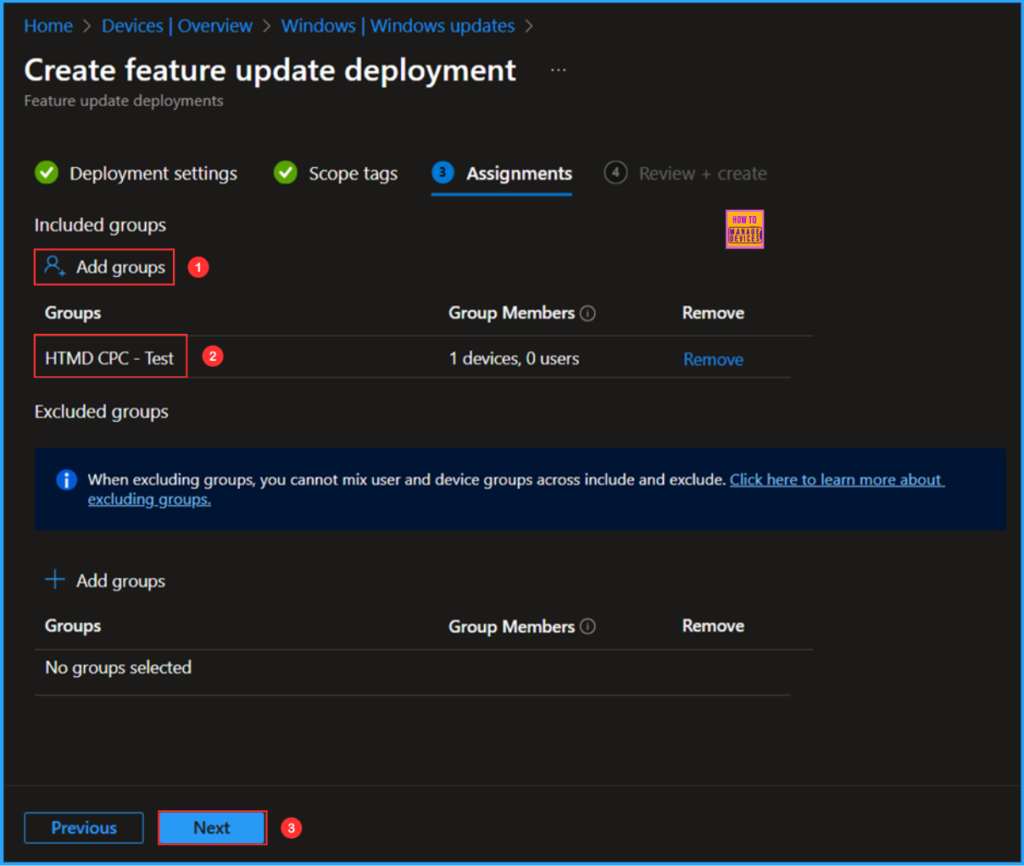Select the Assignments tab
Image resolution: width=1024 pixels, height=866 pixels.
[x=518, y=173]
